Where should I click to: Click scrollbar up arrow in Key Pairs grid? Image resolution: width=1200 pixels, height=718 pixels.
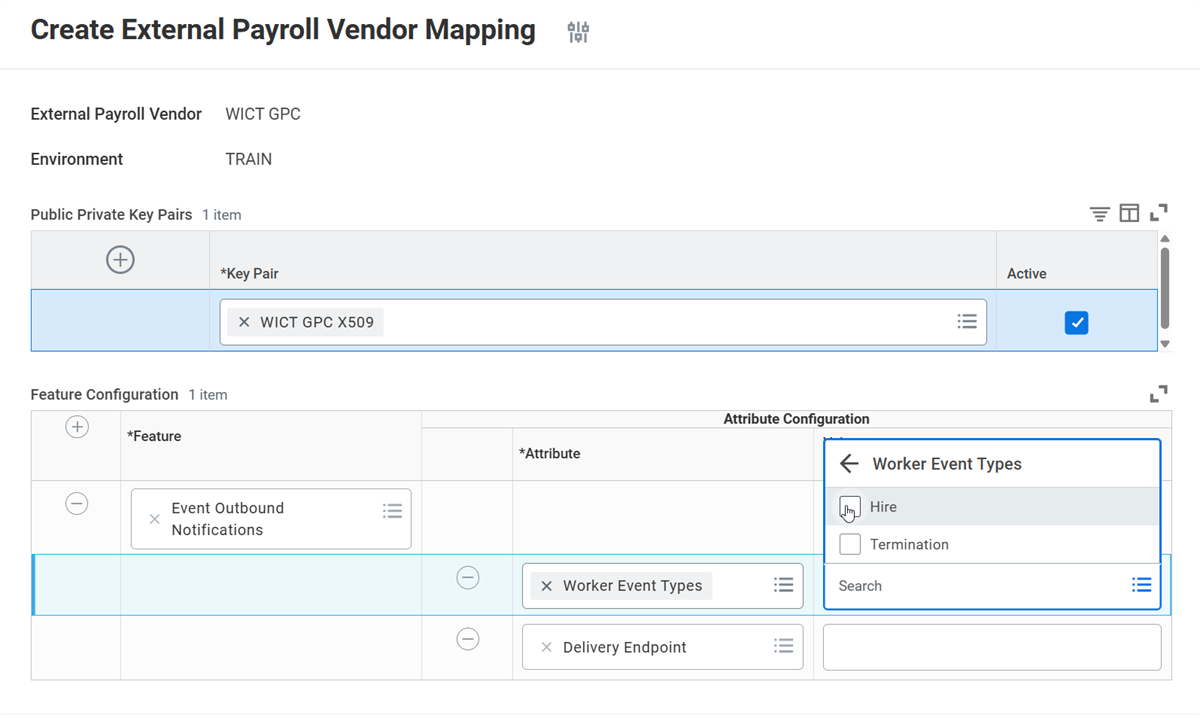click(x=1165, y=238)
